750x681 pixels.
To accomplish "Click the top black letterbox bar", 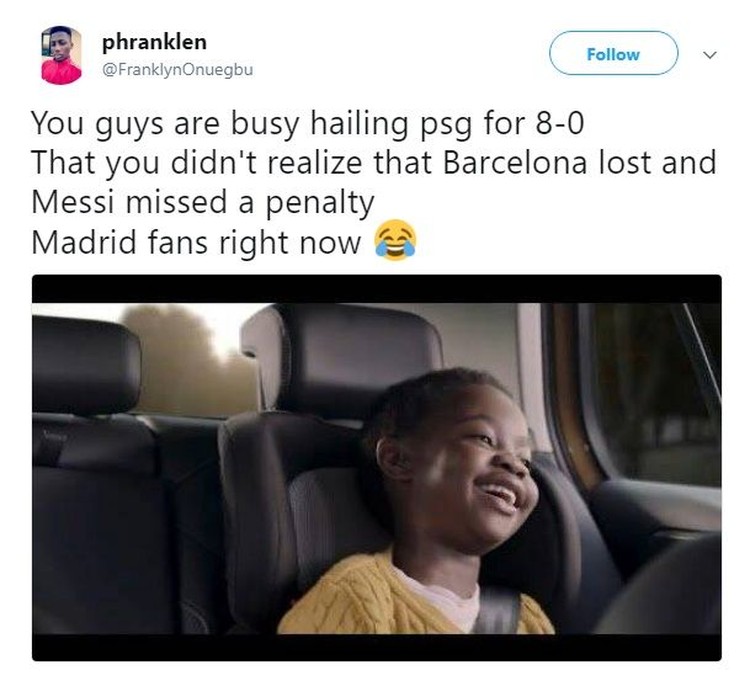I will click(x=376, y=289).
